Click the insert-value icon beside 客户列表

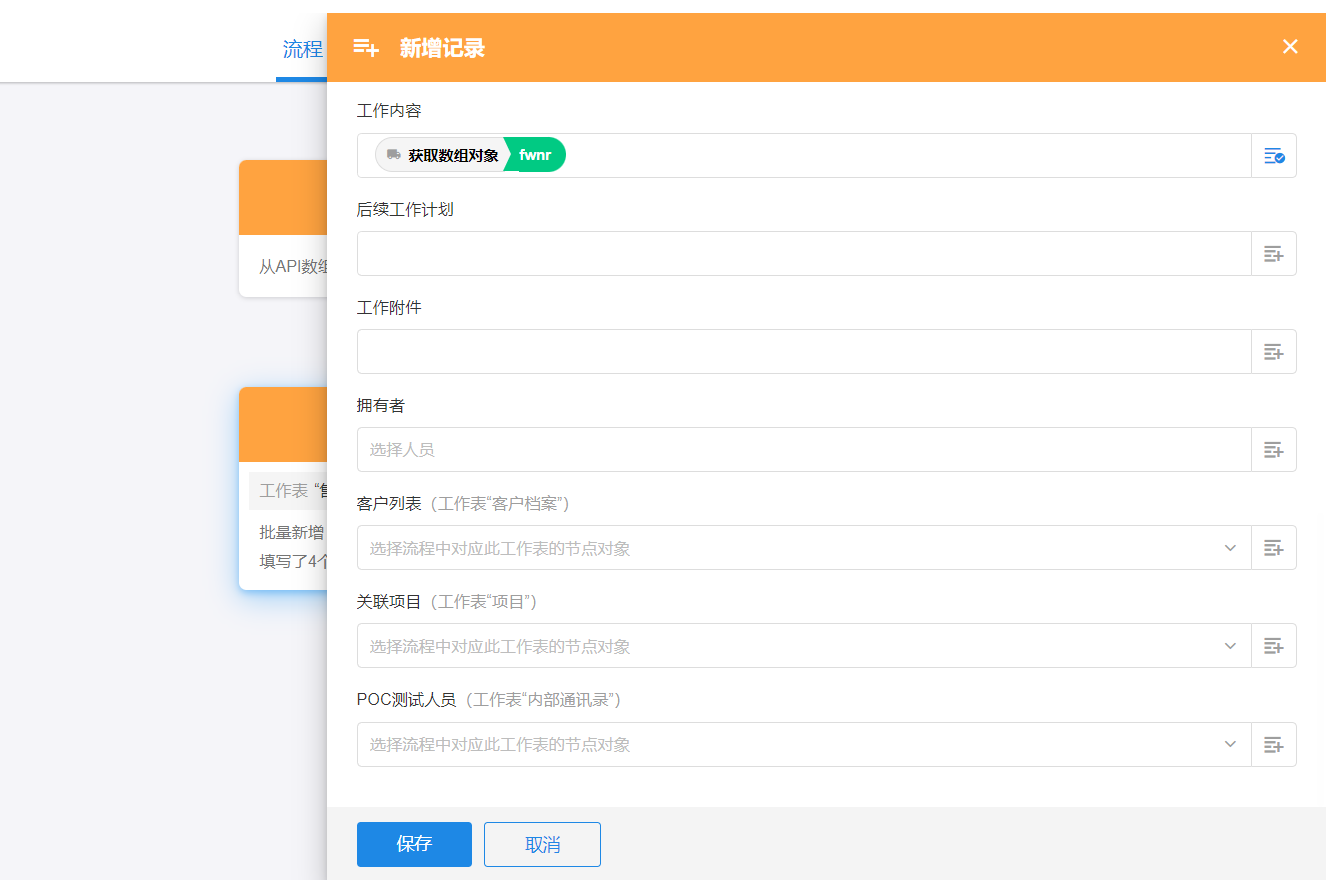point(1273,548)
